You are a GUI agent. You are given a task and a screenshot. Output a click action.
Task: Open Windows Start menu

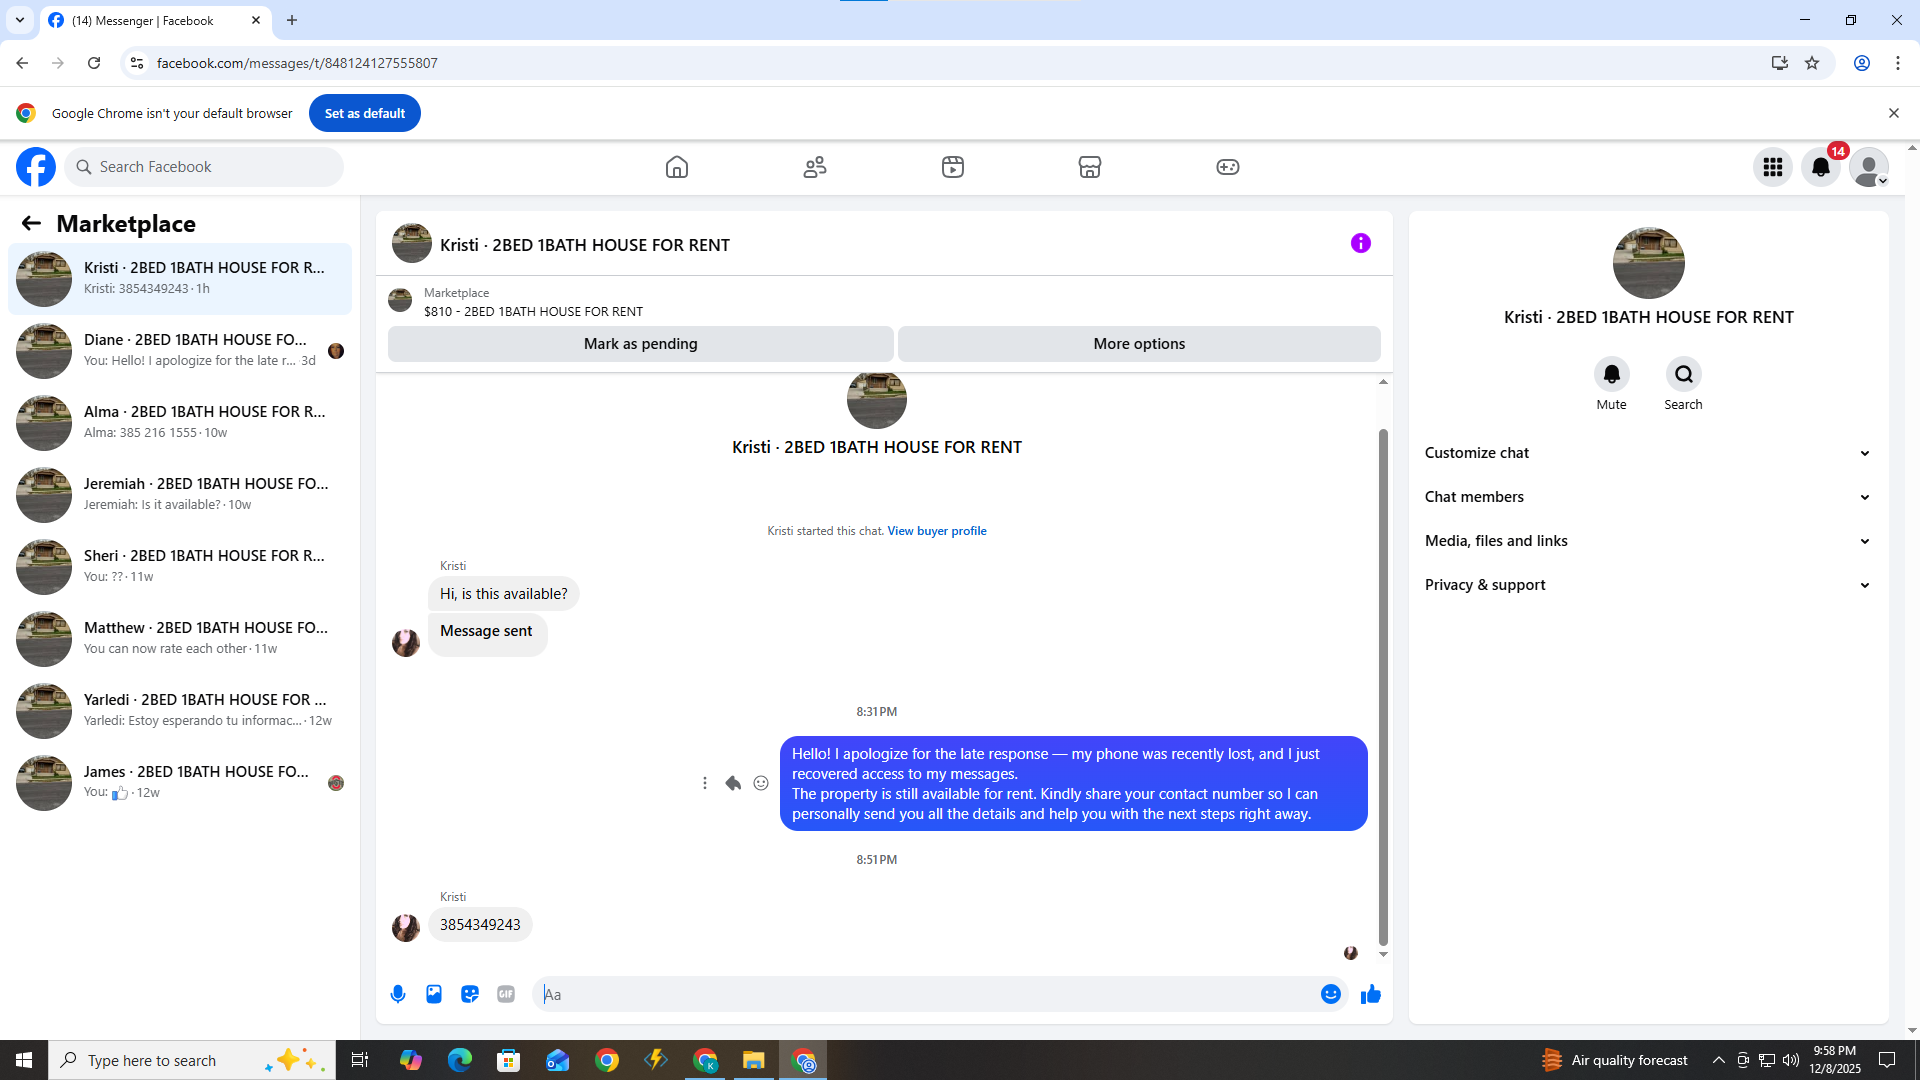(24, 1060)
